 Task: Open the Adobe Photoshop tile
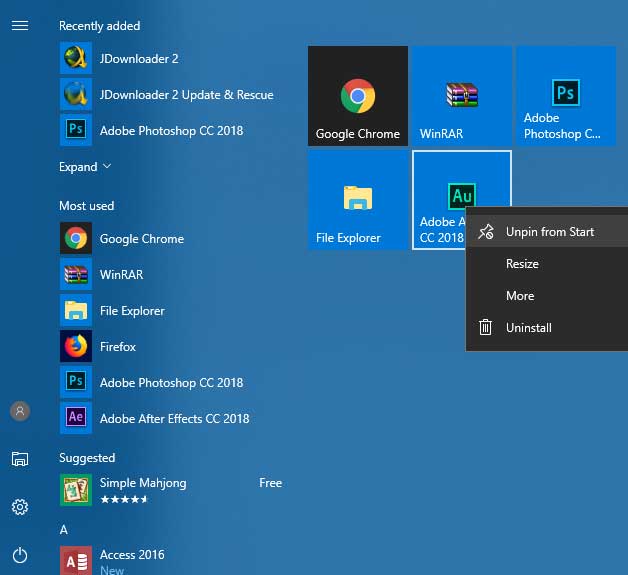(566, 96)
